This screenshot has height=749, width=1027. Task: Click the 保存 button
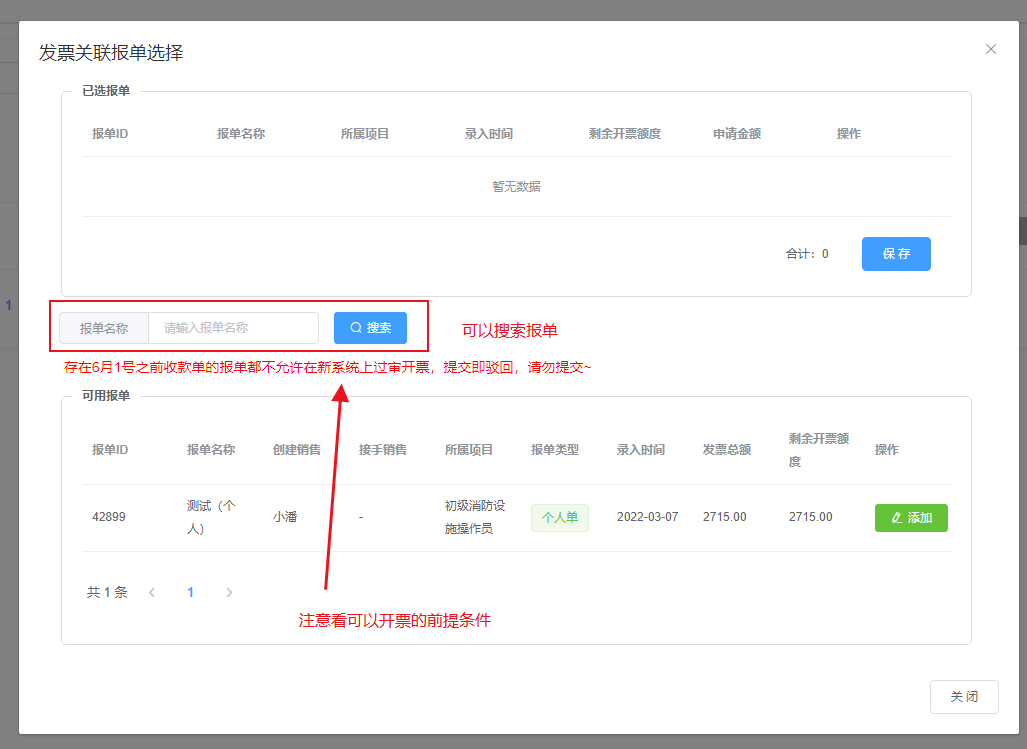coord(896,254)
